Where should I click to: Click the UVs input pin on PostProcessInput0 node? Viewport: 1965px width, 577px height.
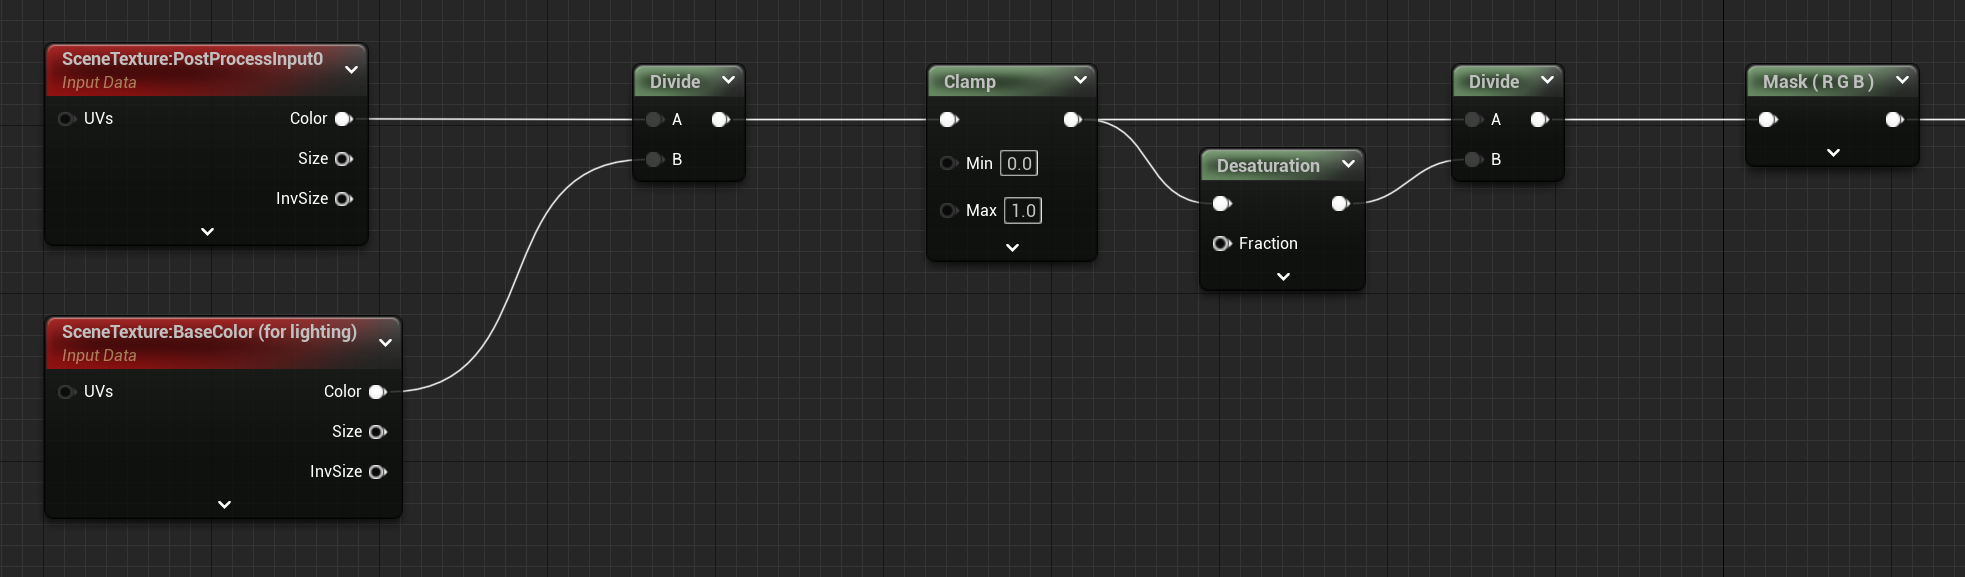(67, 119)
